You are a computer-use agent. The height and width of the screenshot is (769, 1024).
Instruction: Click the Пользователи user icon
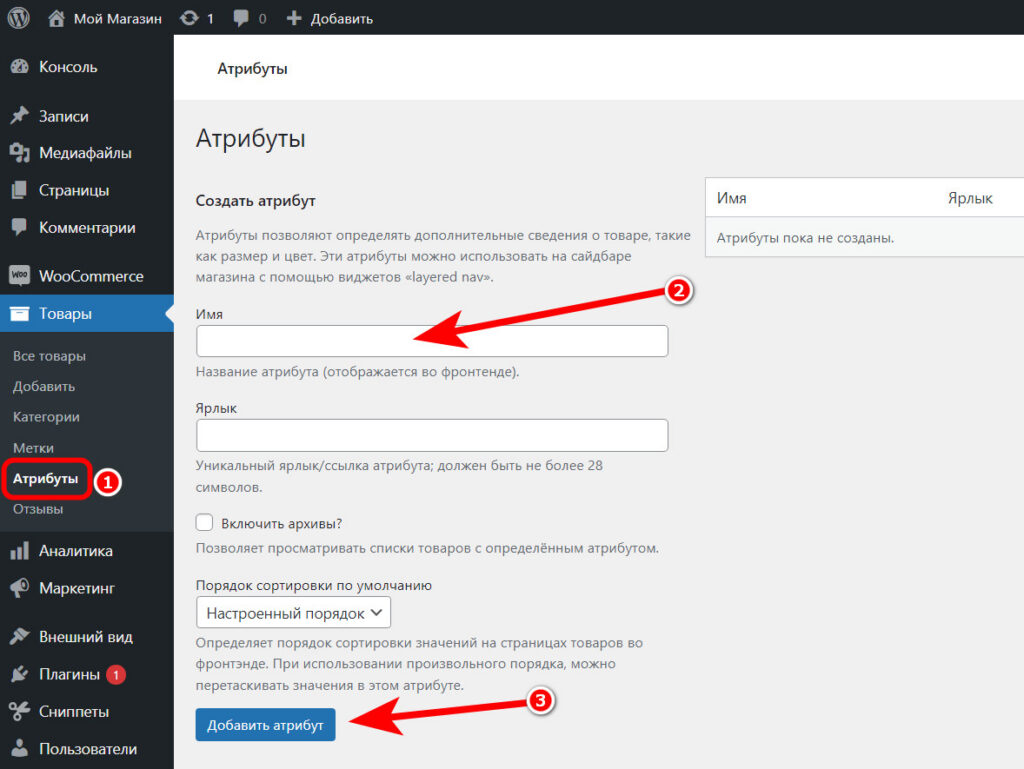[x=20, y=748]
